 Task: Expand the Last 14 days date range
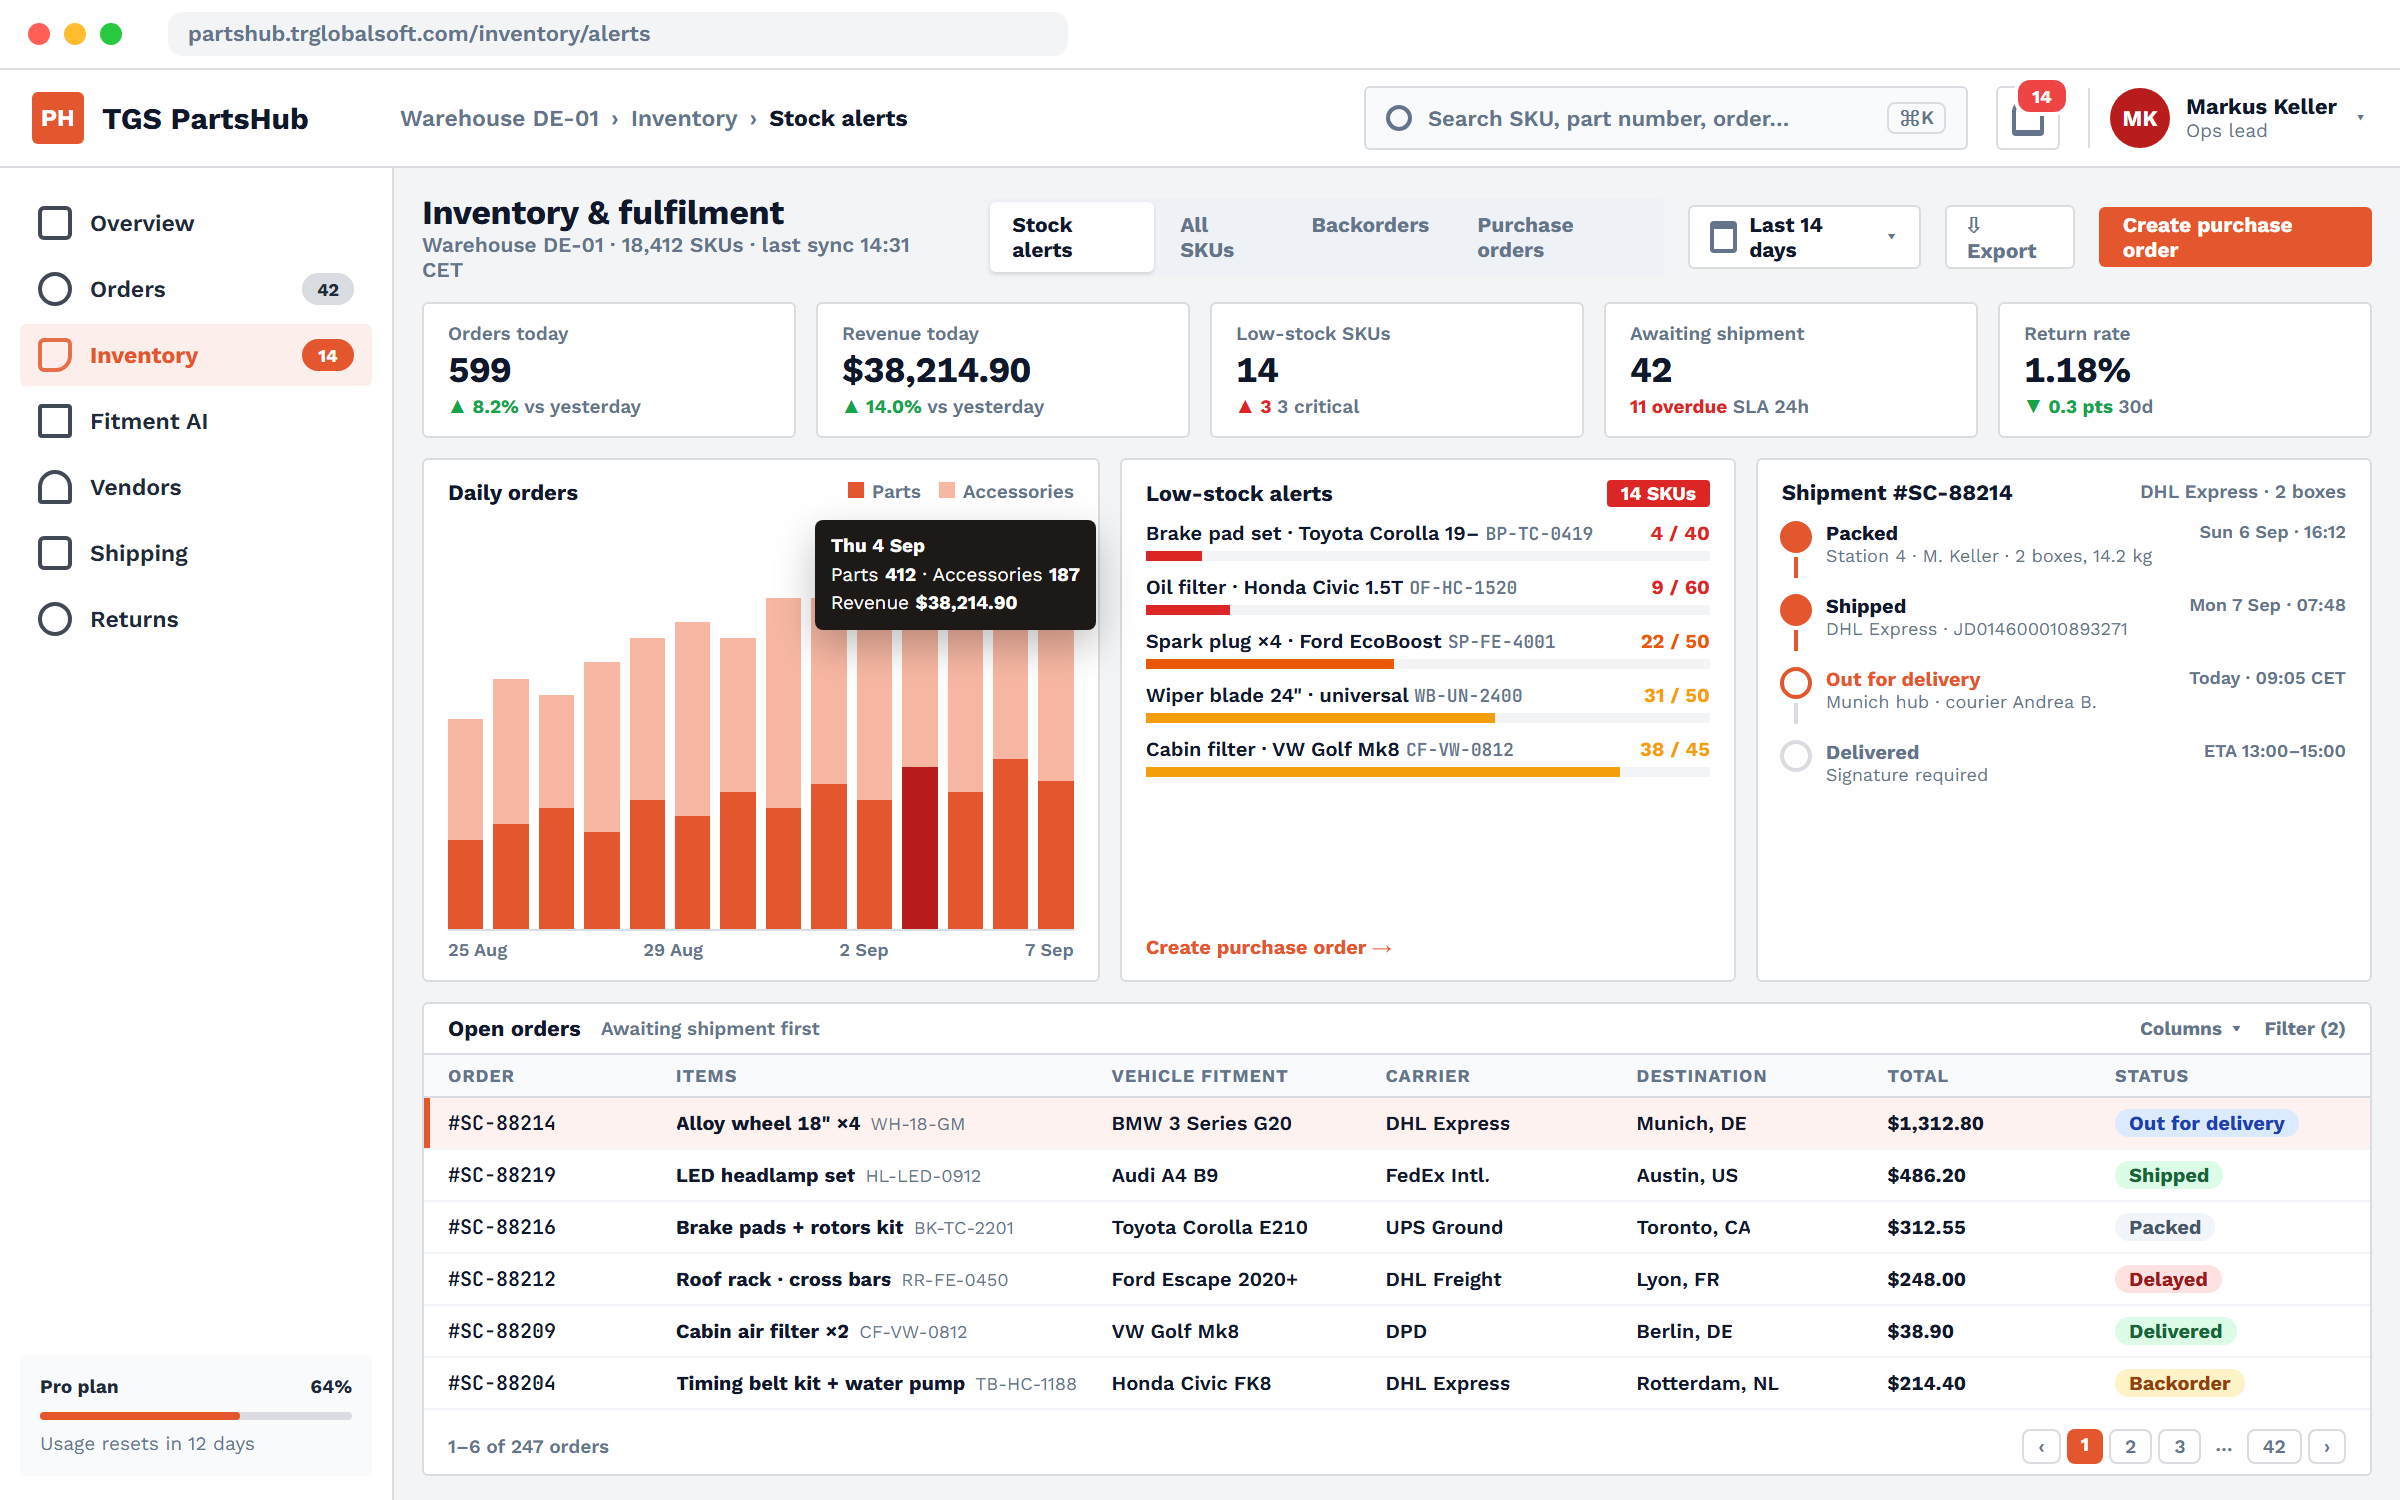point(1804,237)
